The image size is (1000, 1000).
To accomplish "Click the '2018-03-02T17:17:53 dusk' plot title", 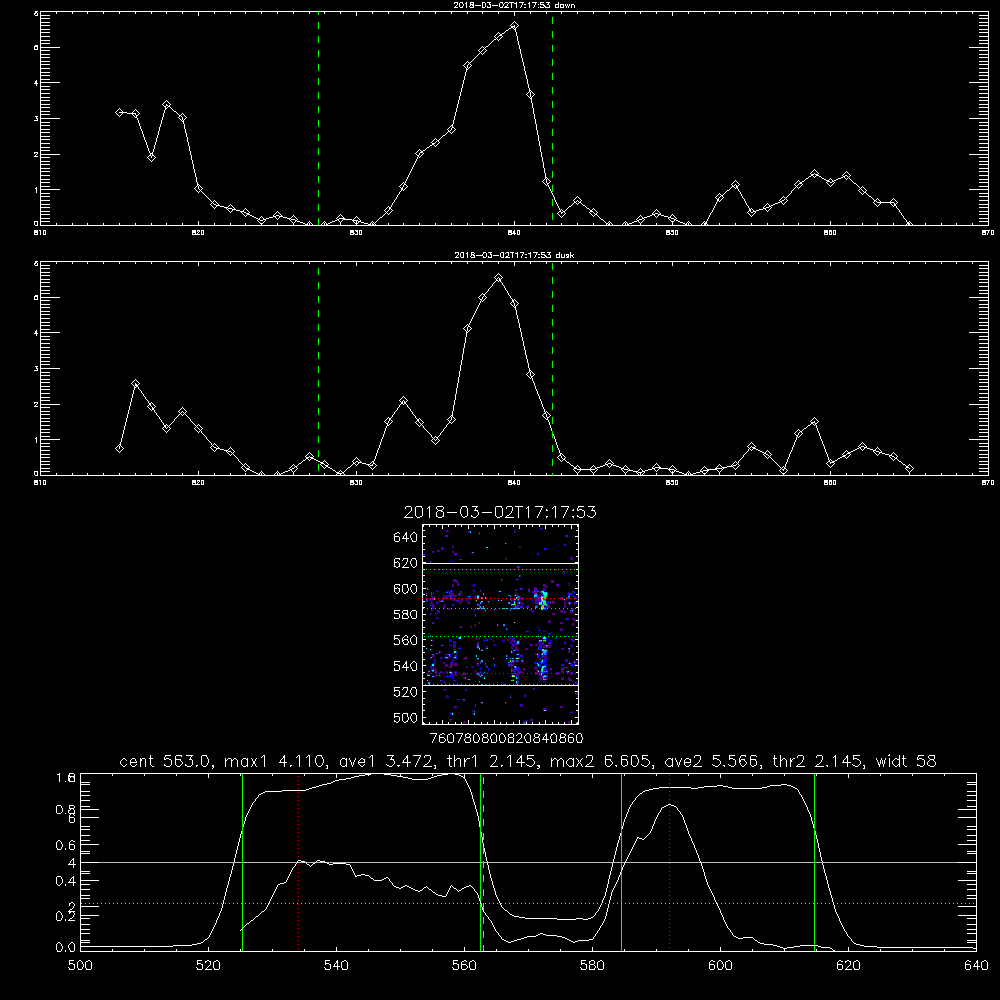I will tap(514, 255).
